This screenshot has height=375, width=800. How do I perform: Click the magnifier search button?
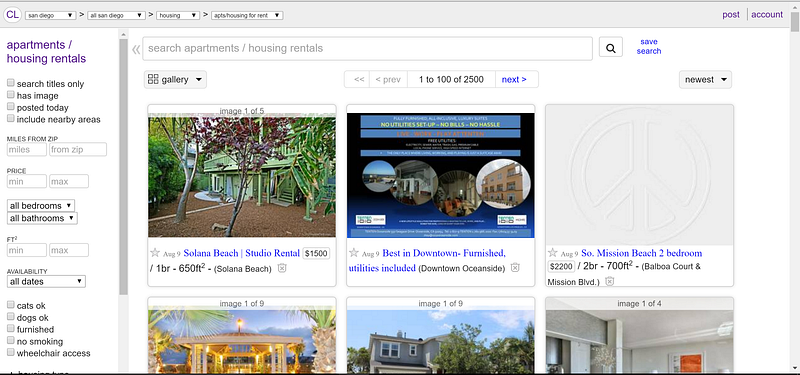pos(610,48)
